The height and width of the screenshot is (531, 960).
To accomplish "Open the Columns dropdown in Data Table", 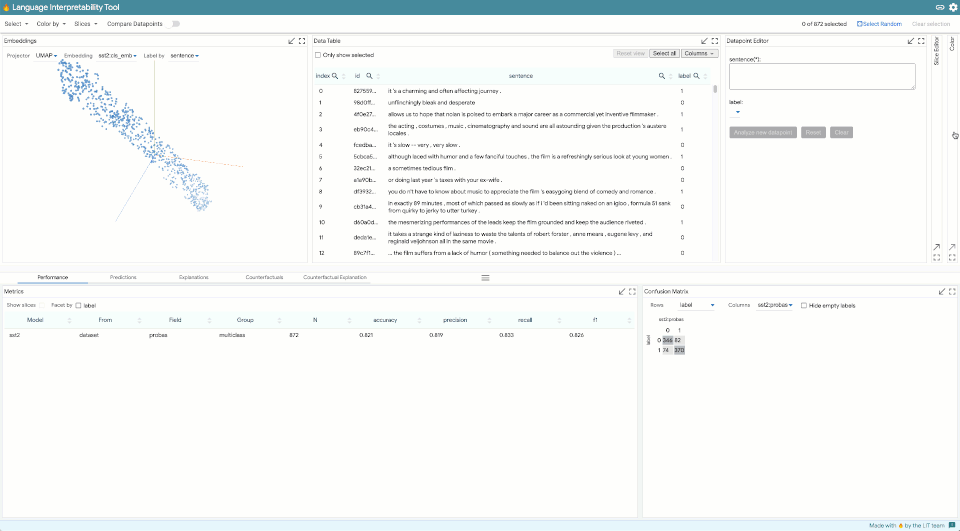I will pyautogui.click(x=699, y=53).
